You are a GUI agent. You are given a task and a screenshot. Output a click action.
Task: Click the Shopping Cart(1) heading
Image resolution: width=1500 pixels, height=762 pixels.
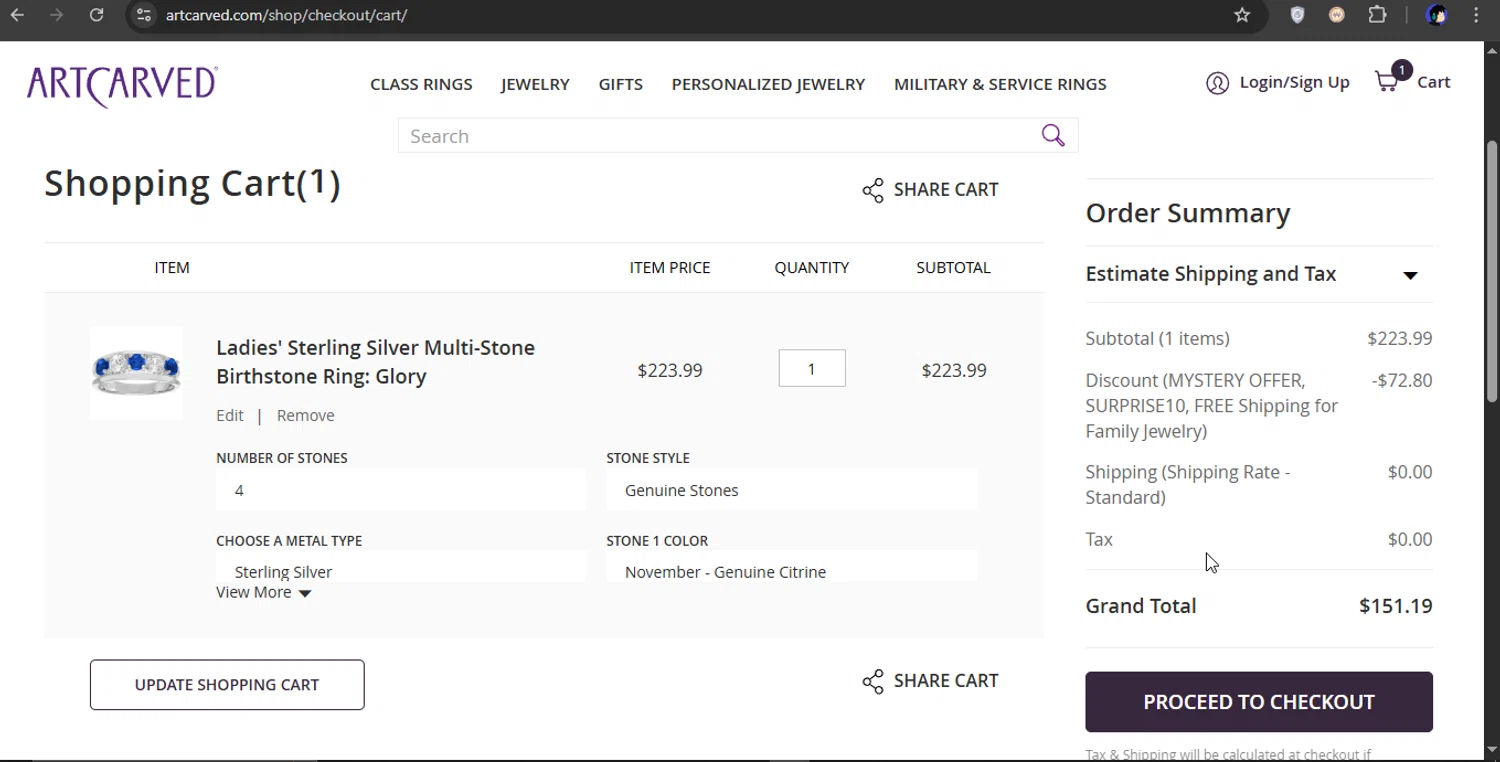192,184
